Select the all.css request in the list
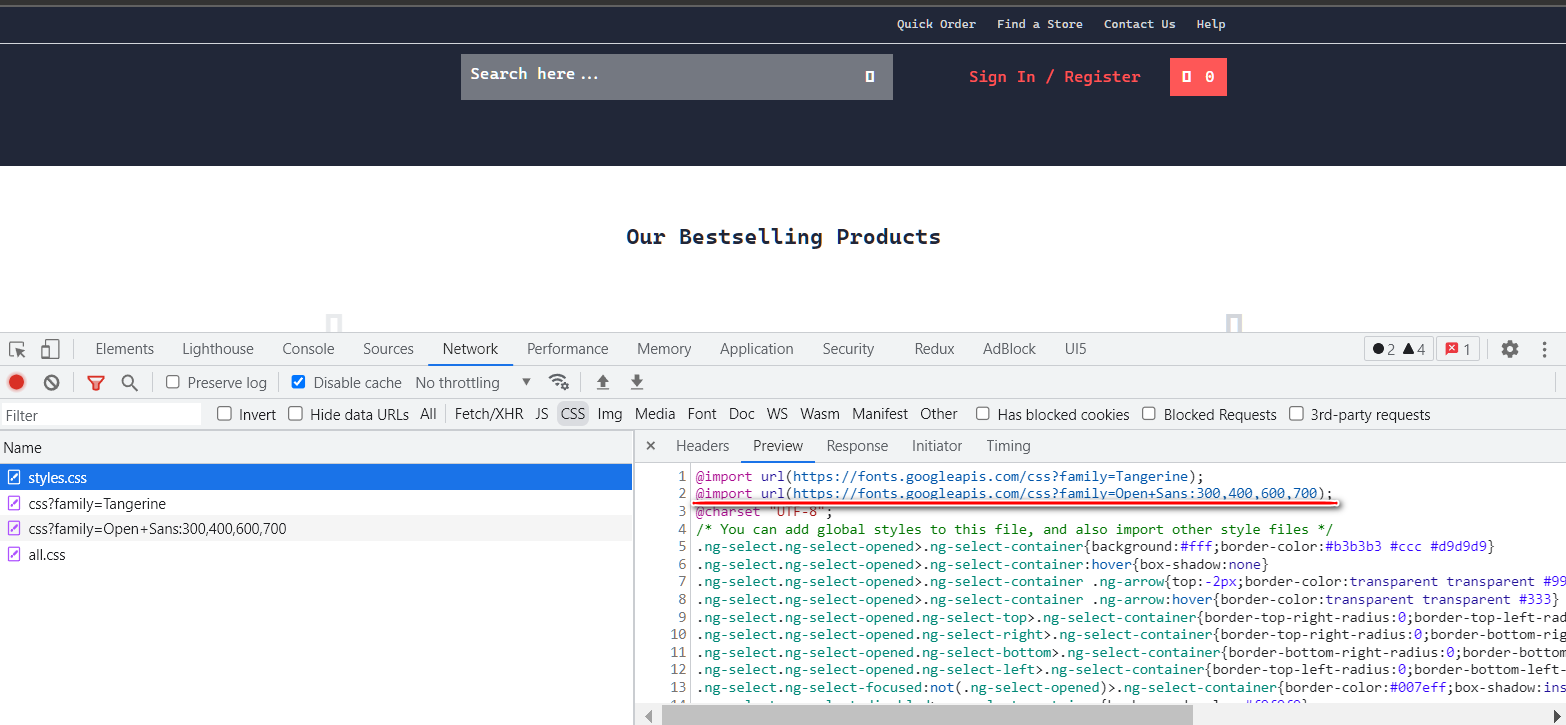 click(46, 554)
